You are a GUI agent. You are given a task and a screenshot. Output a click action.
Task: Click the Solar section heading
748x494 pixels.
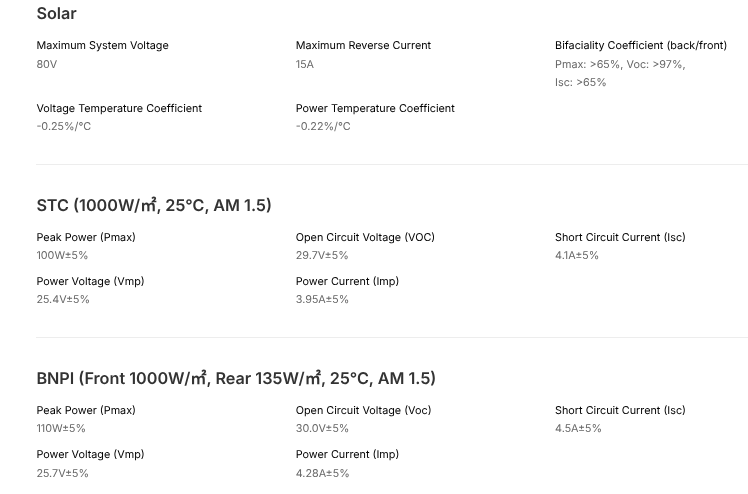(56, 14)
